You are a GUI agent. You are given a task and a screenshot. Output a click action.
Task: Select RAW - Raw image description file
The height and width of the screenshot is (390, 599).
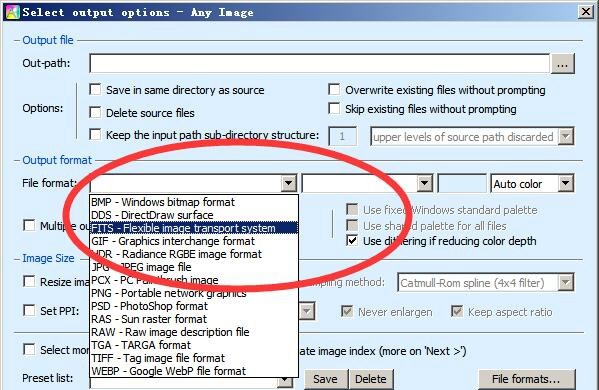pos(194,332)
